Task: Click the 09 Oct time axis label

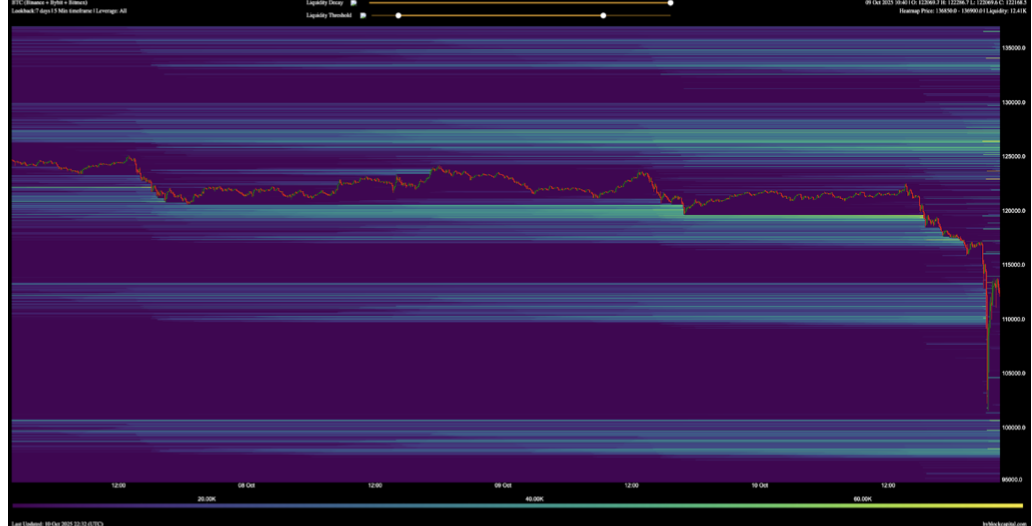Action: [x=503, y=486]
